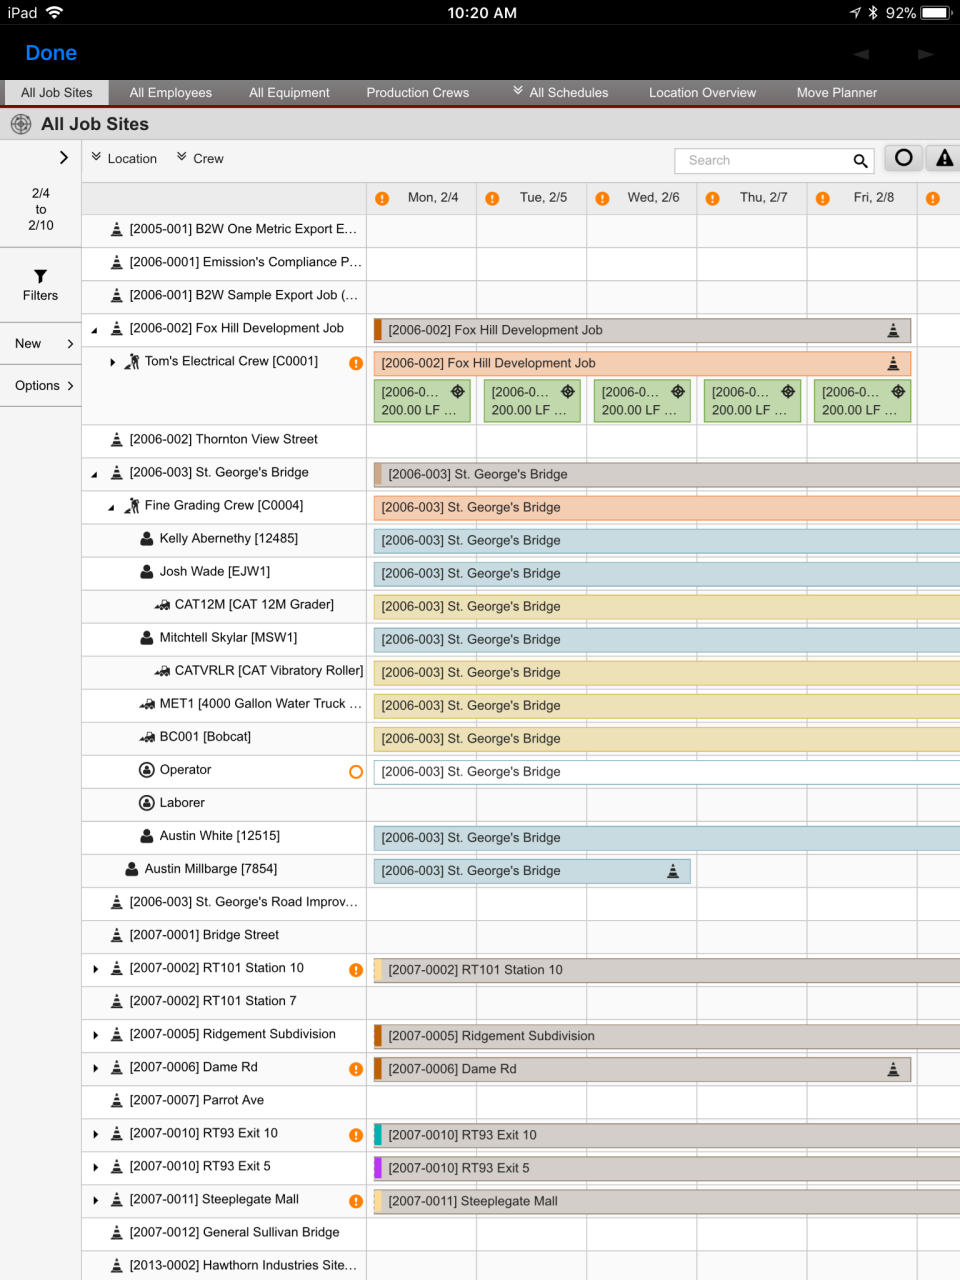Tap the Done button at top left
The image size is (960, 1280).
pyautogui.click(x=50, y=53)
